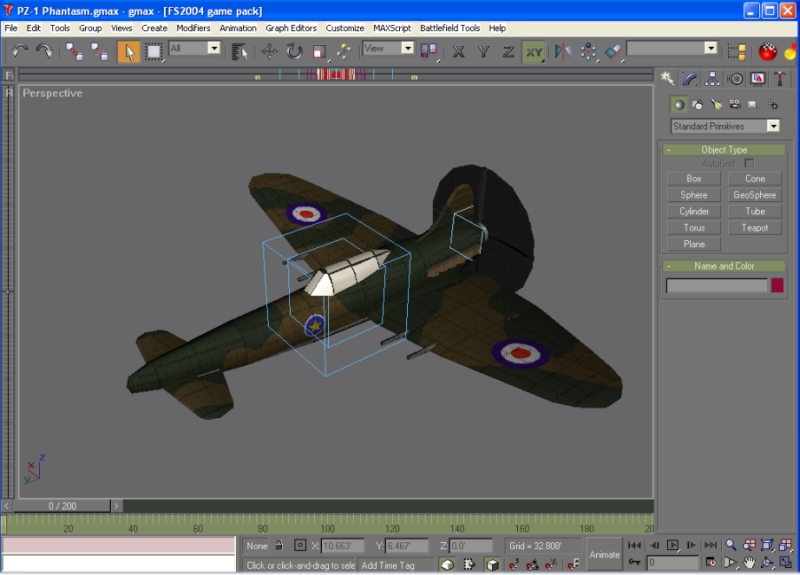The image size is (800, 575).
Task: Toggle the XY axis constraint button
Action: [x=533, y=50]
